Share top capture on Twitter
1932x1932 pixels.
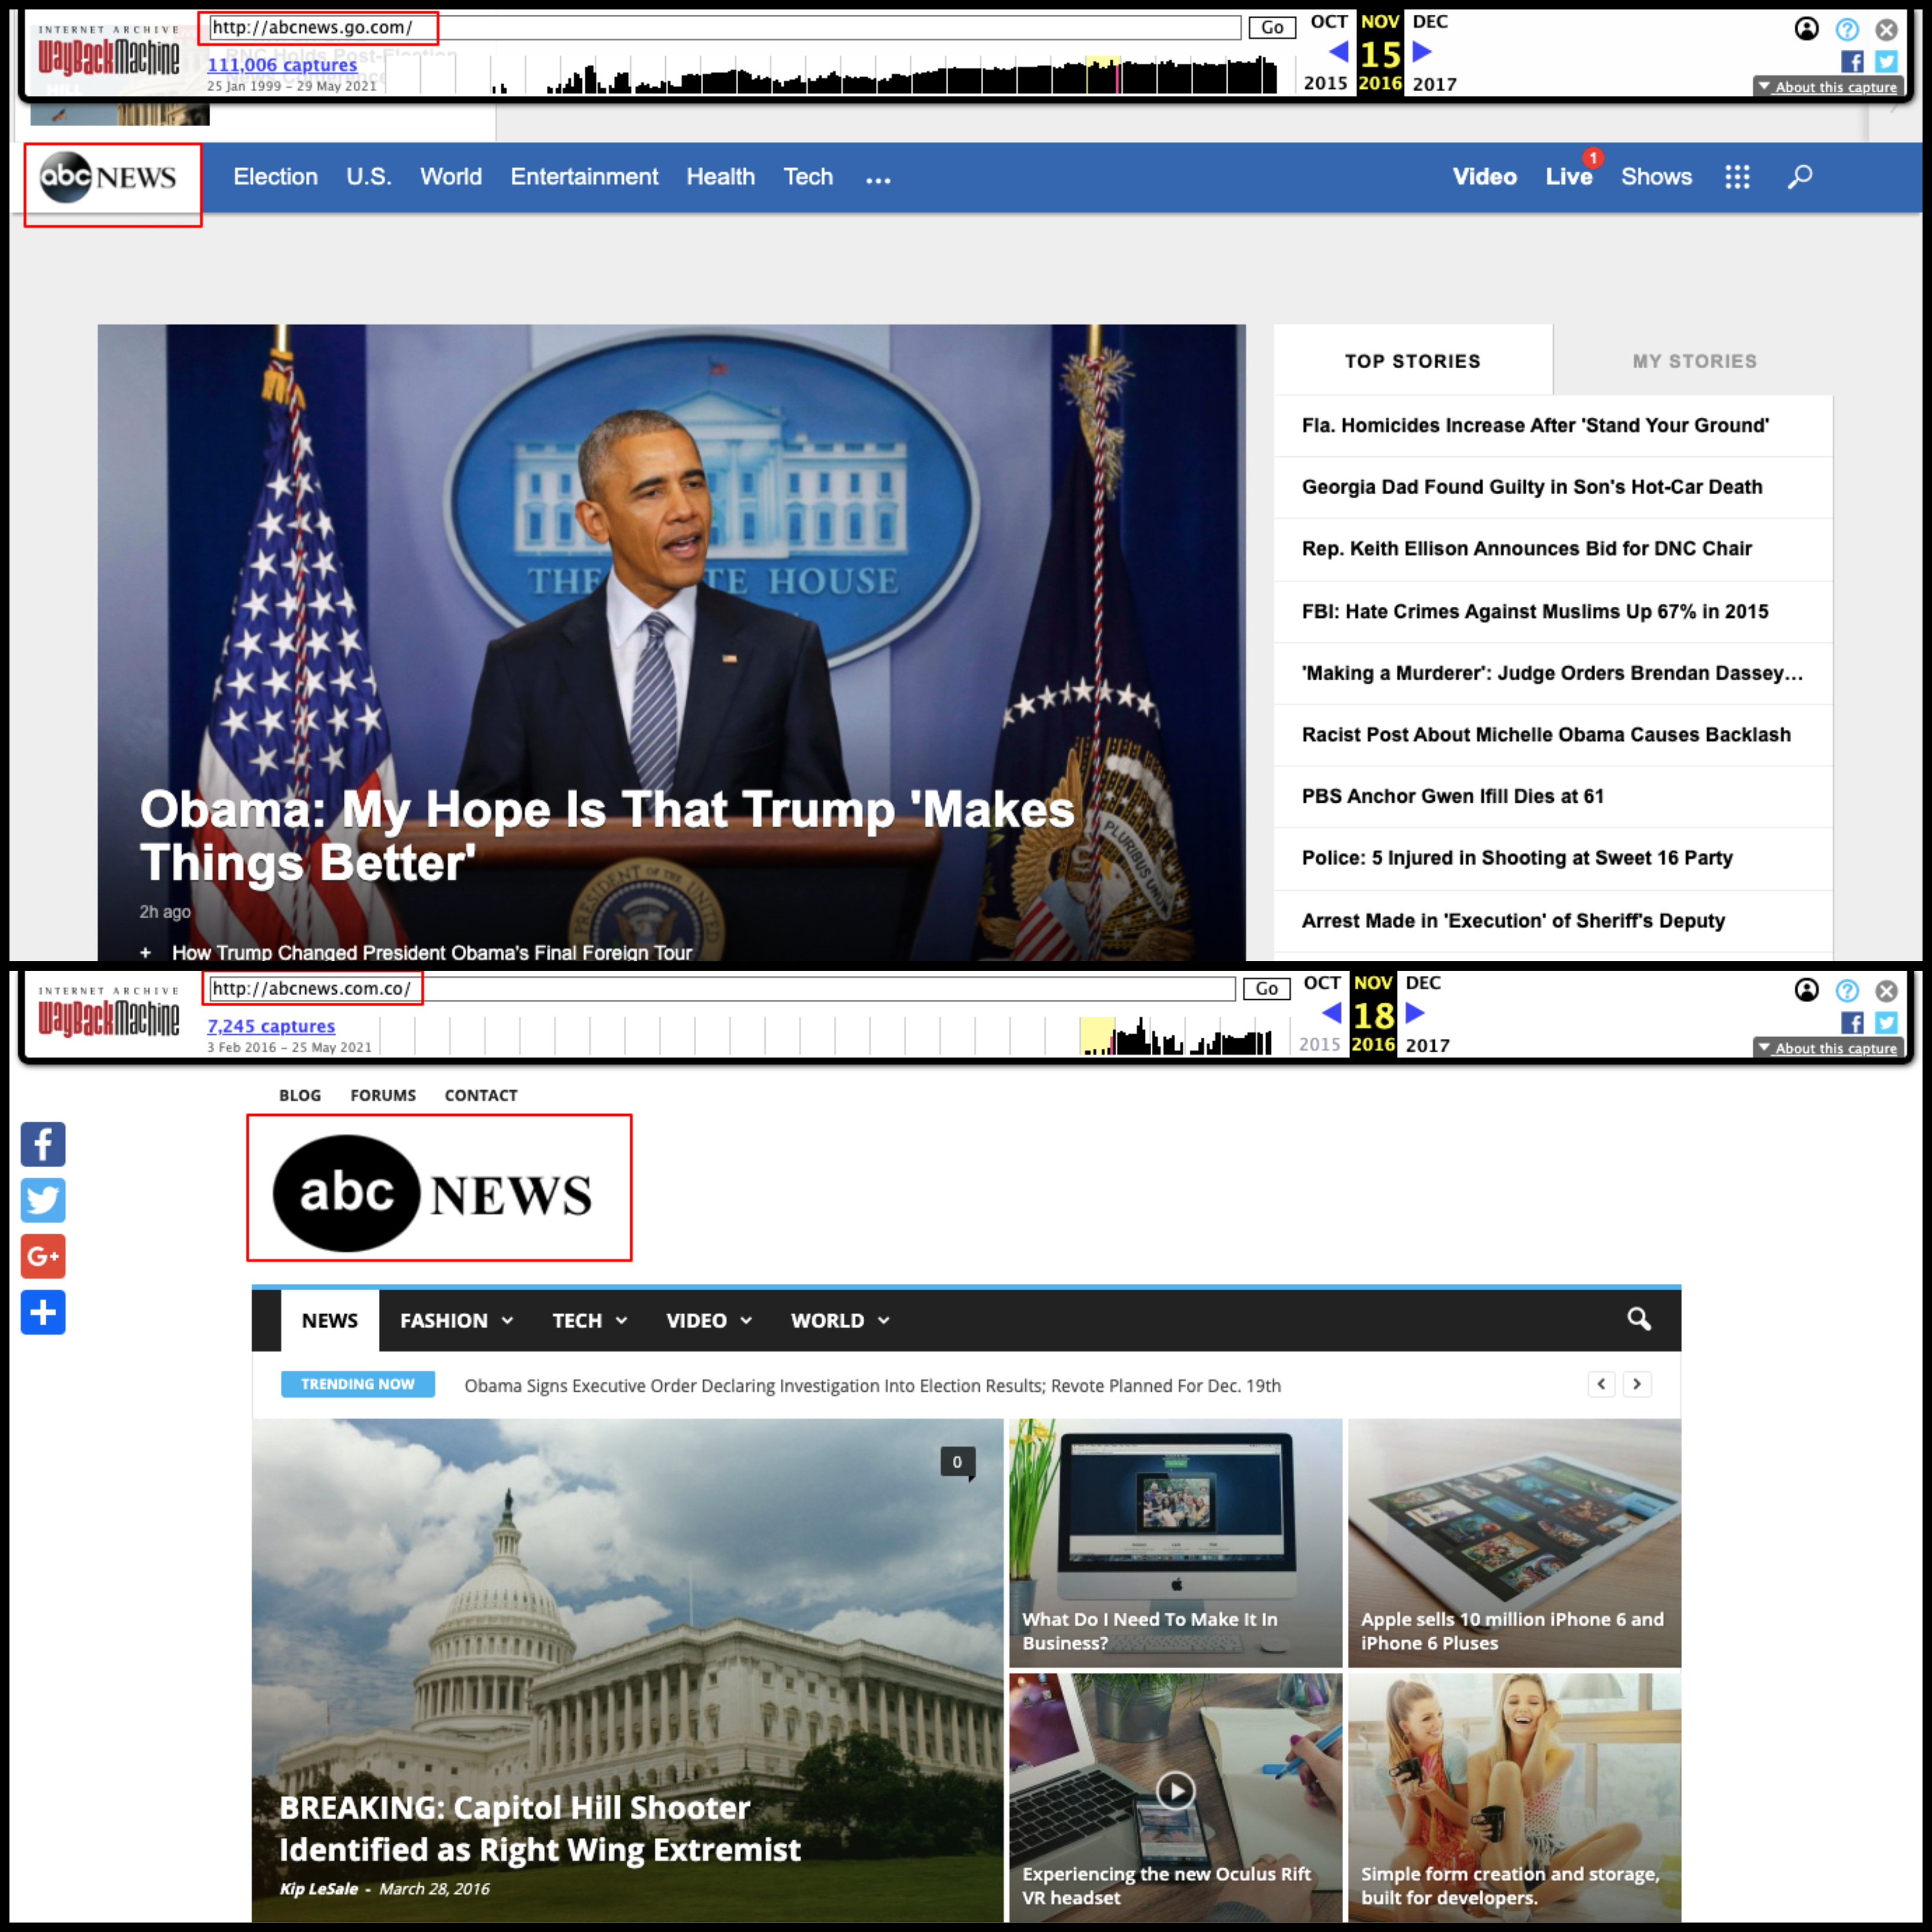tap(1886, 62)
